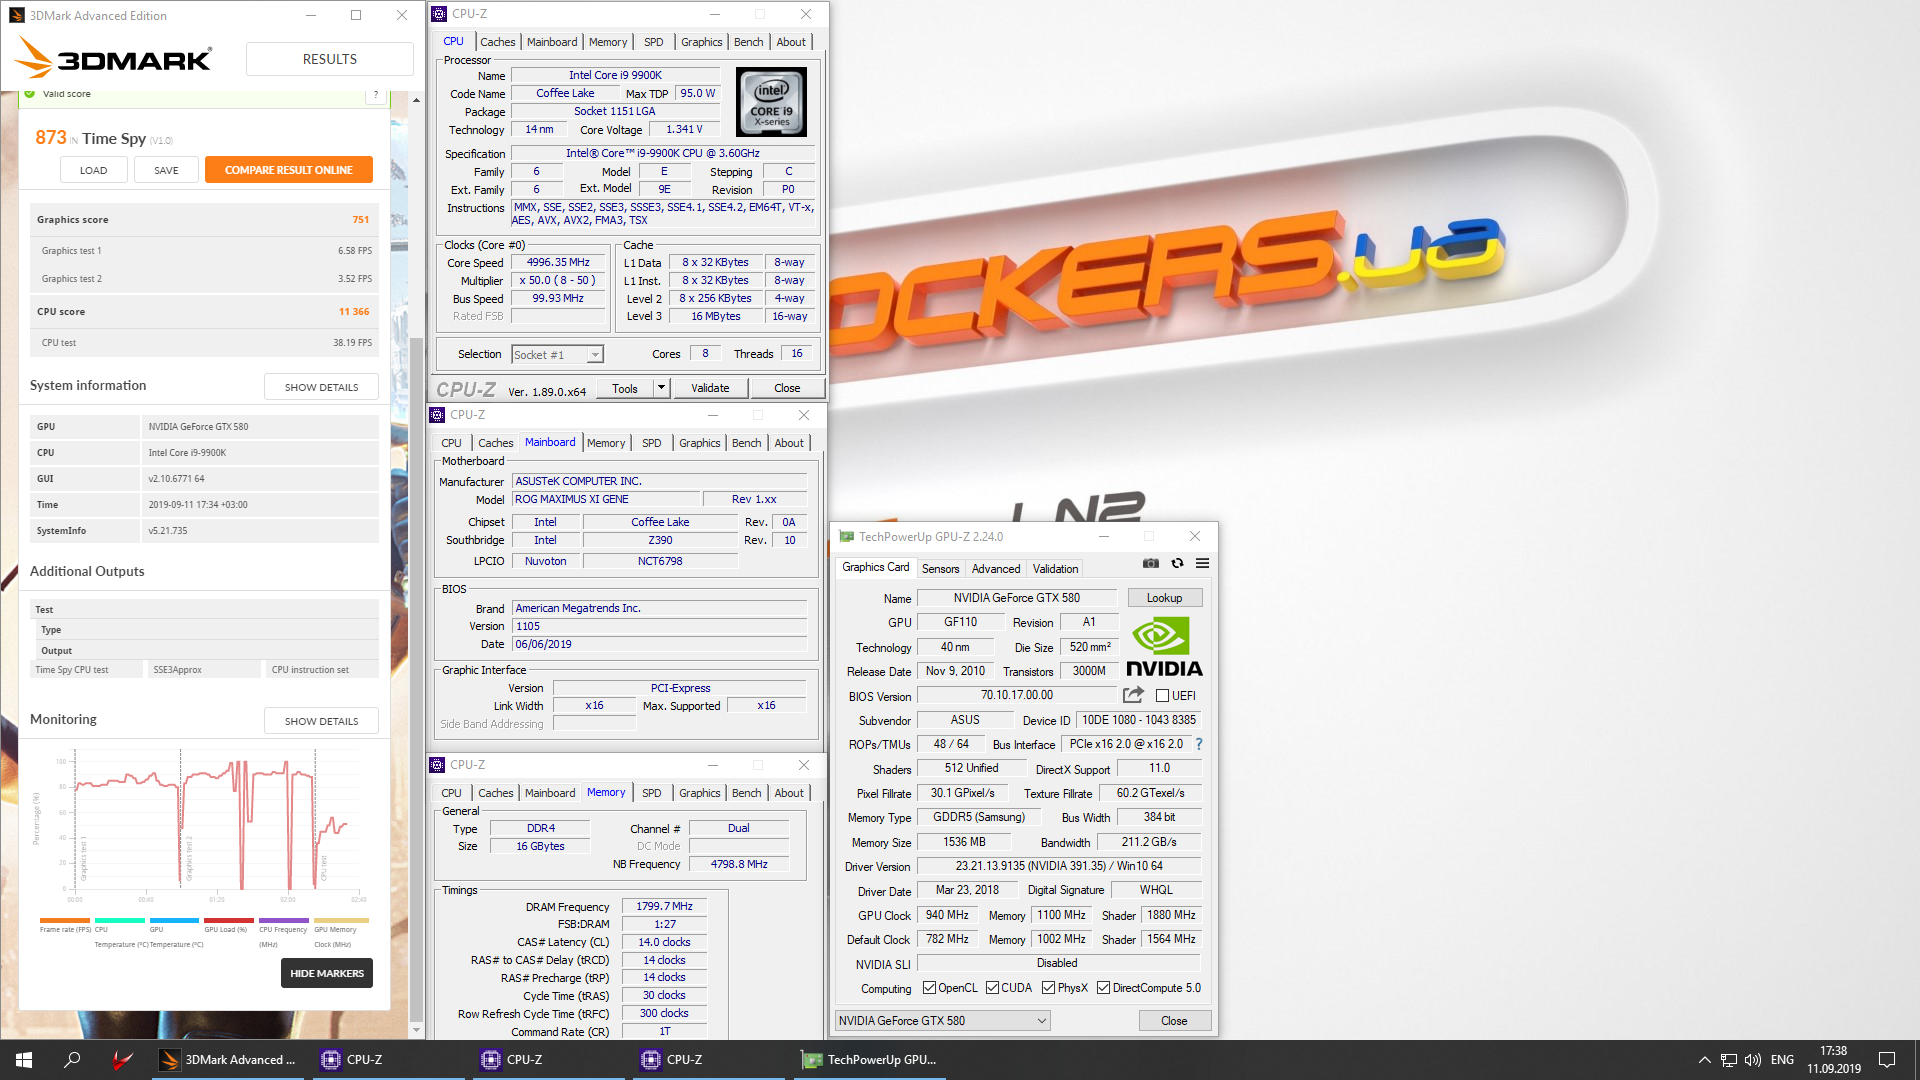1920x1080 pixels.
Task: Expand hidden system tray icons
Action: (1704, 1060)
